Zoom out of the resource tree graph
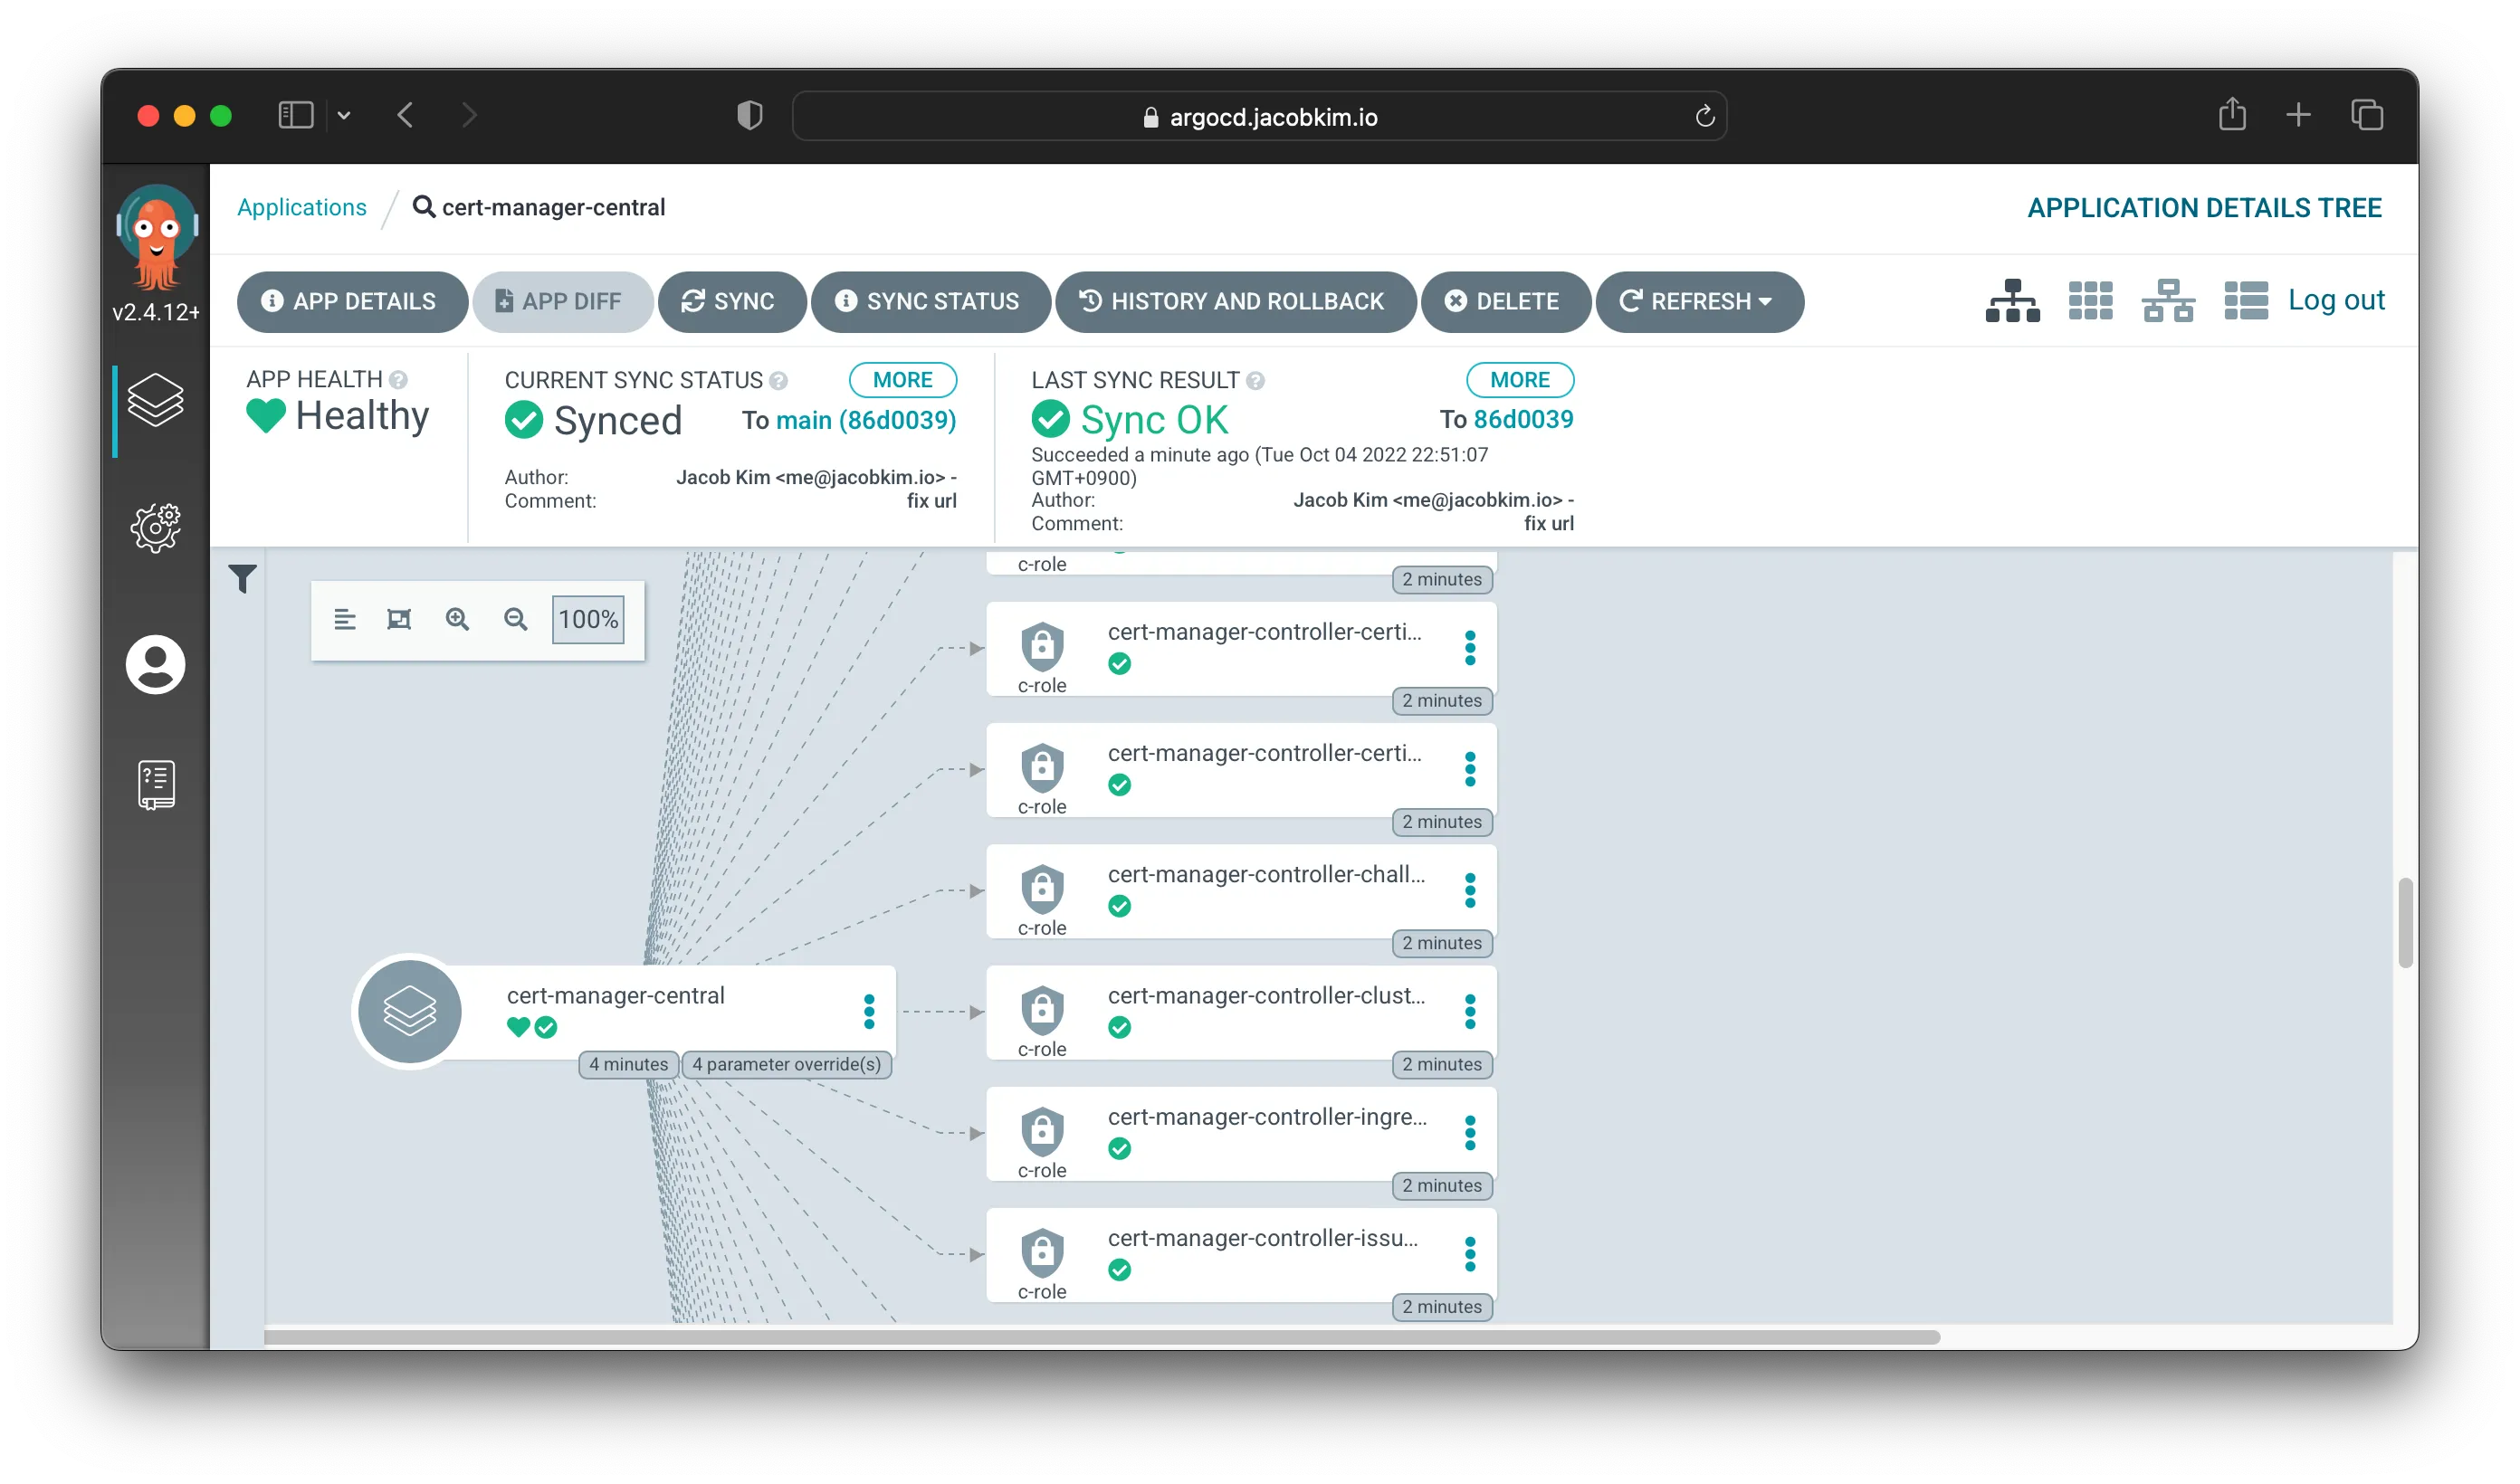 tap(515, 619)
